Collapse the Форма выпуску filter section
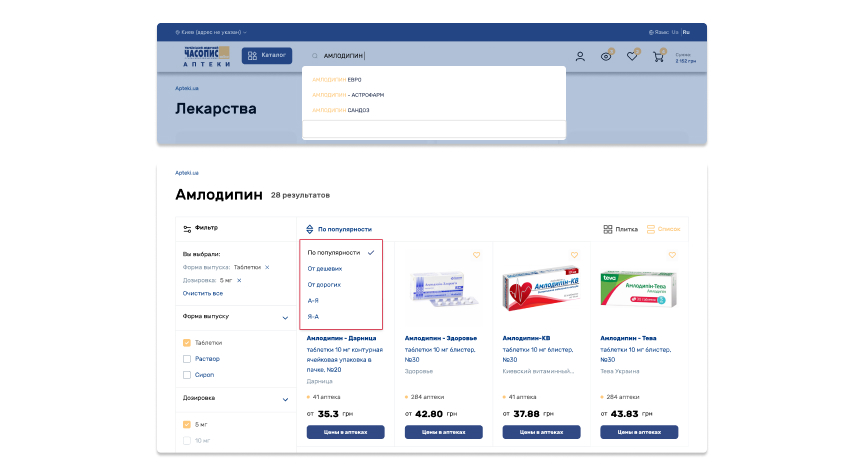The height and width of the screenshot is (476, 864). click(x=285, y=317)
